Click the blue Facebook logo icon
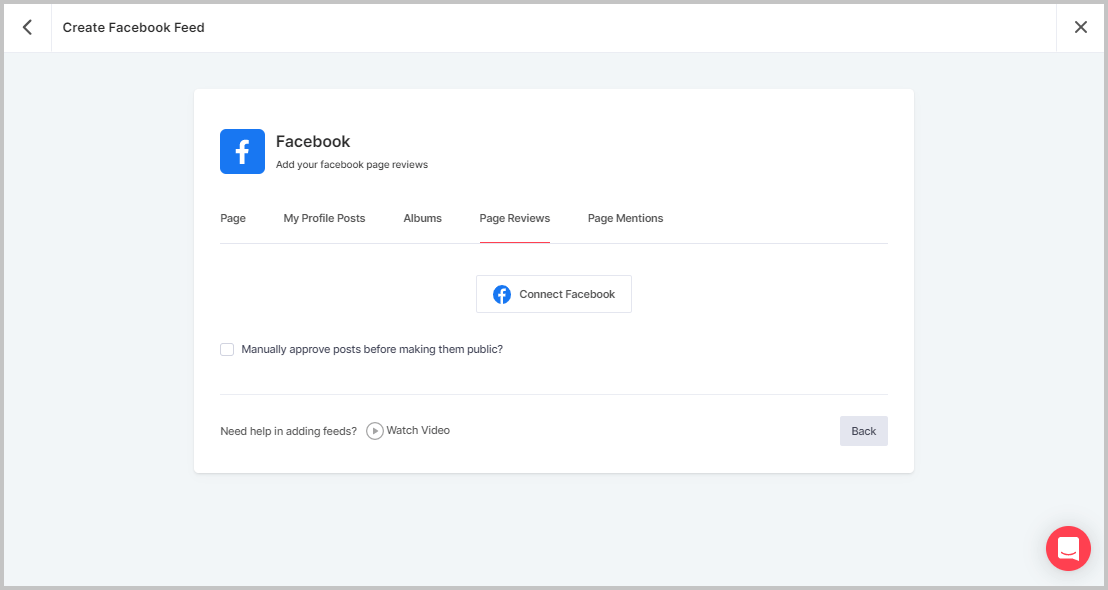The width and height of the screenshot is (1108, 590). [242, 151]
